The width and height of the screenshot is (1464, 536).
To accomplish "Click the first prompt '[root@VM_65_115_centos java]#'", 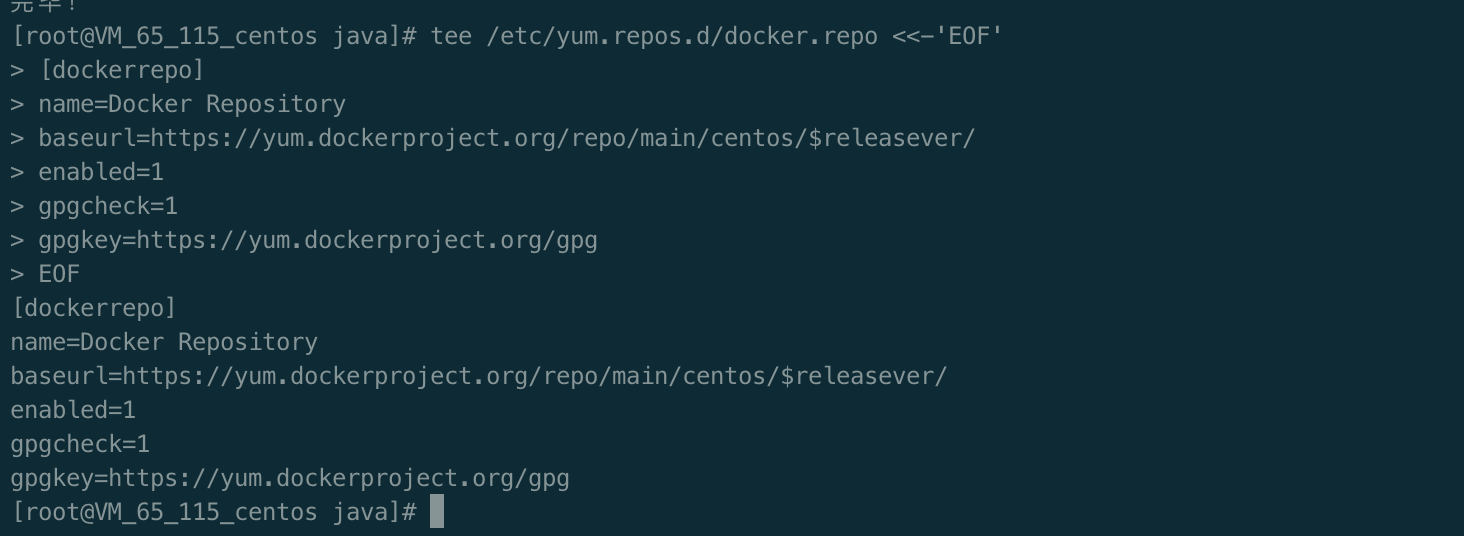I will (x=214, y=37).
